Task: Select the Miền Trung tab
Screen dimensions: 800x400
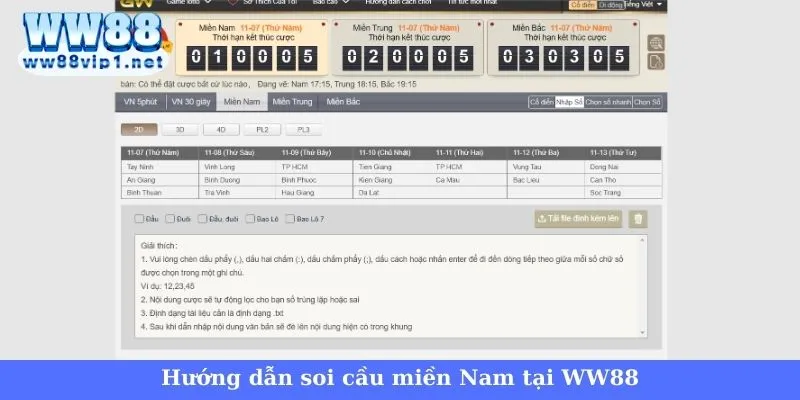Action: click(x=292, y=102)
